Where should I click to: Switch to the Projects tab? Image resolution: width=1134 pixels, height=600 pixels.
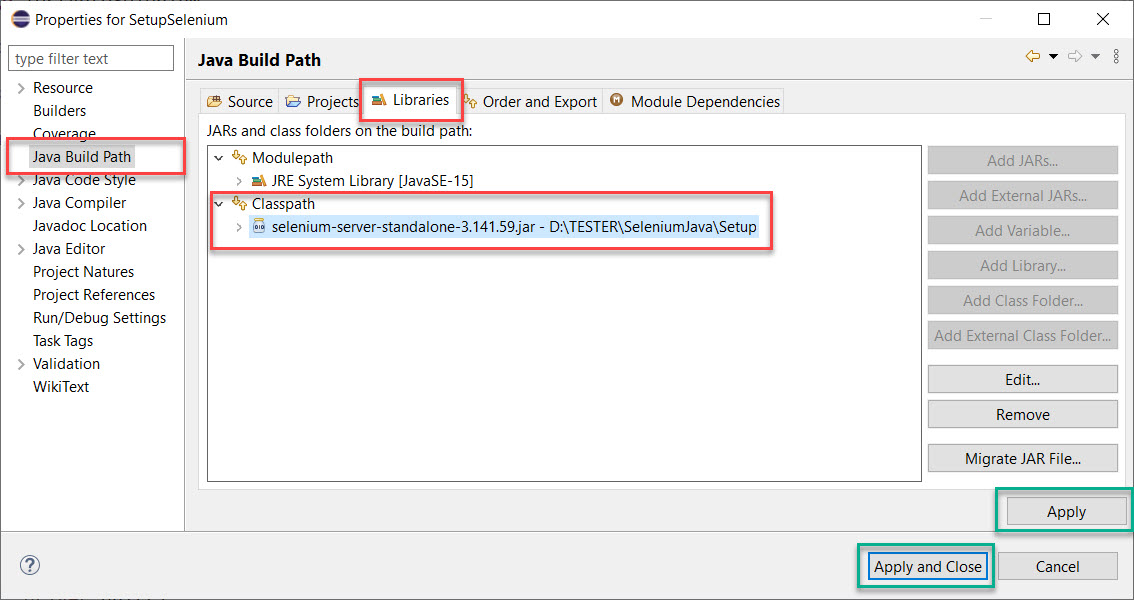point(322,102)
